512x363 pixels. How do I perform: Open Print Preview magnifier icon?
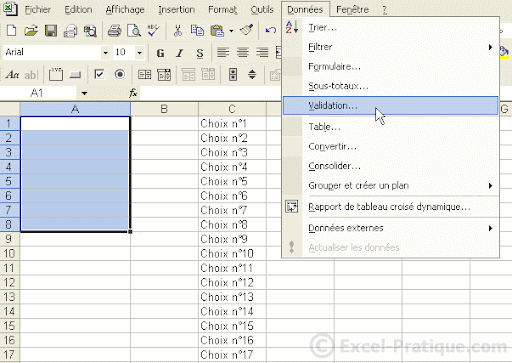tap(134, 31)
